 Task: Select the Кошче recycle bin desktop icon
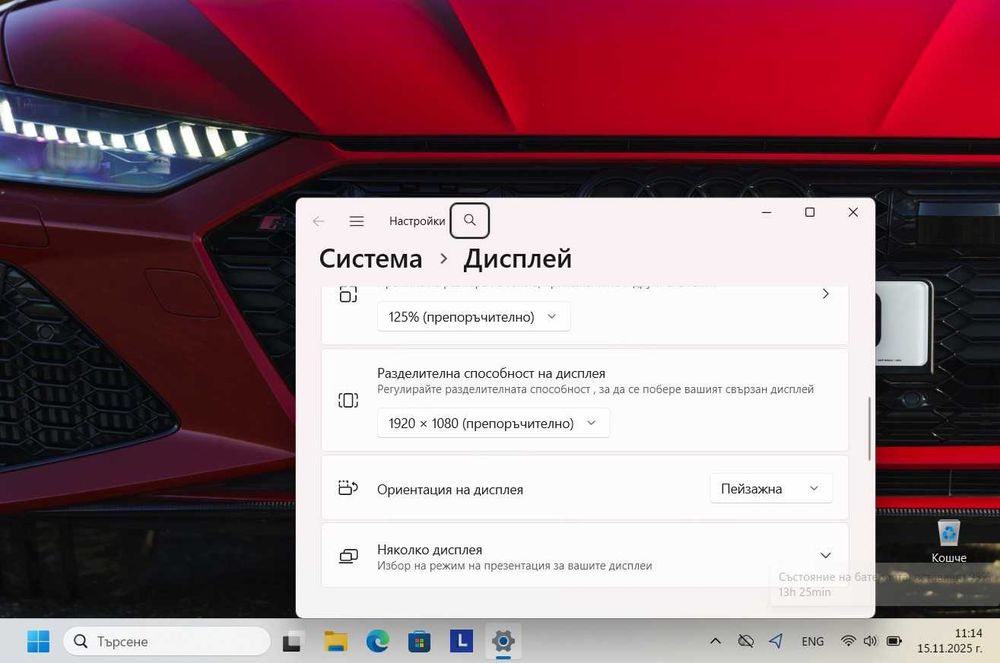949,541
